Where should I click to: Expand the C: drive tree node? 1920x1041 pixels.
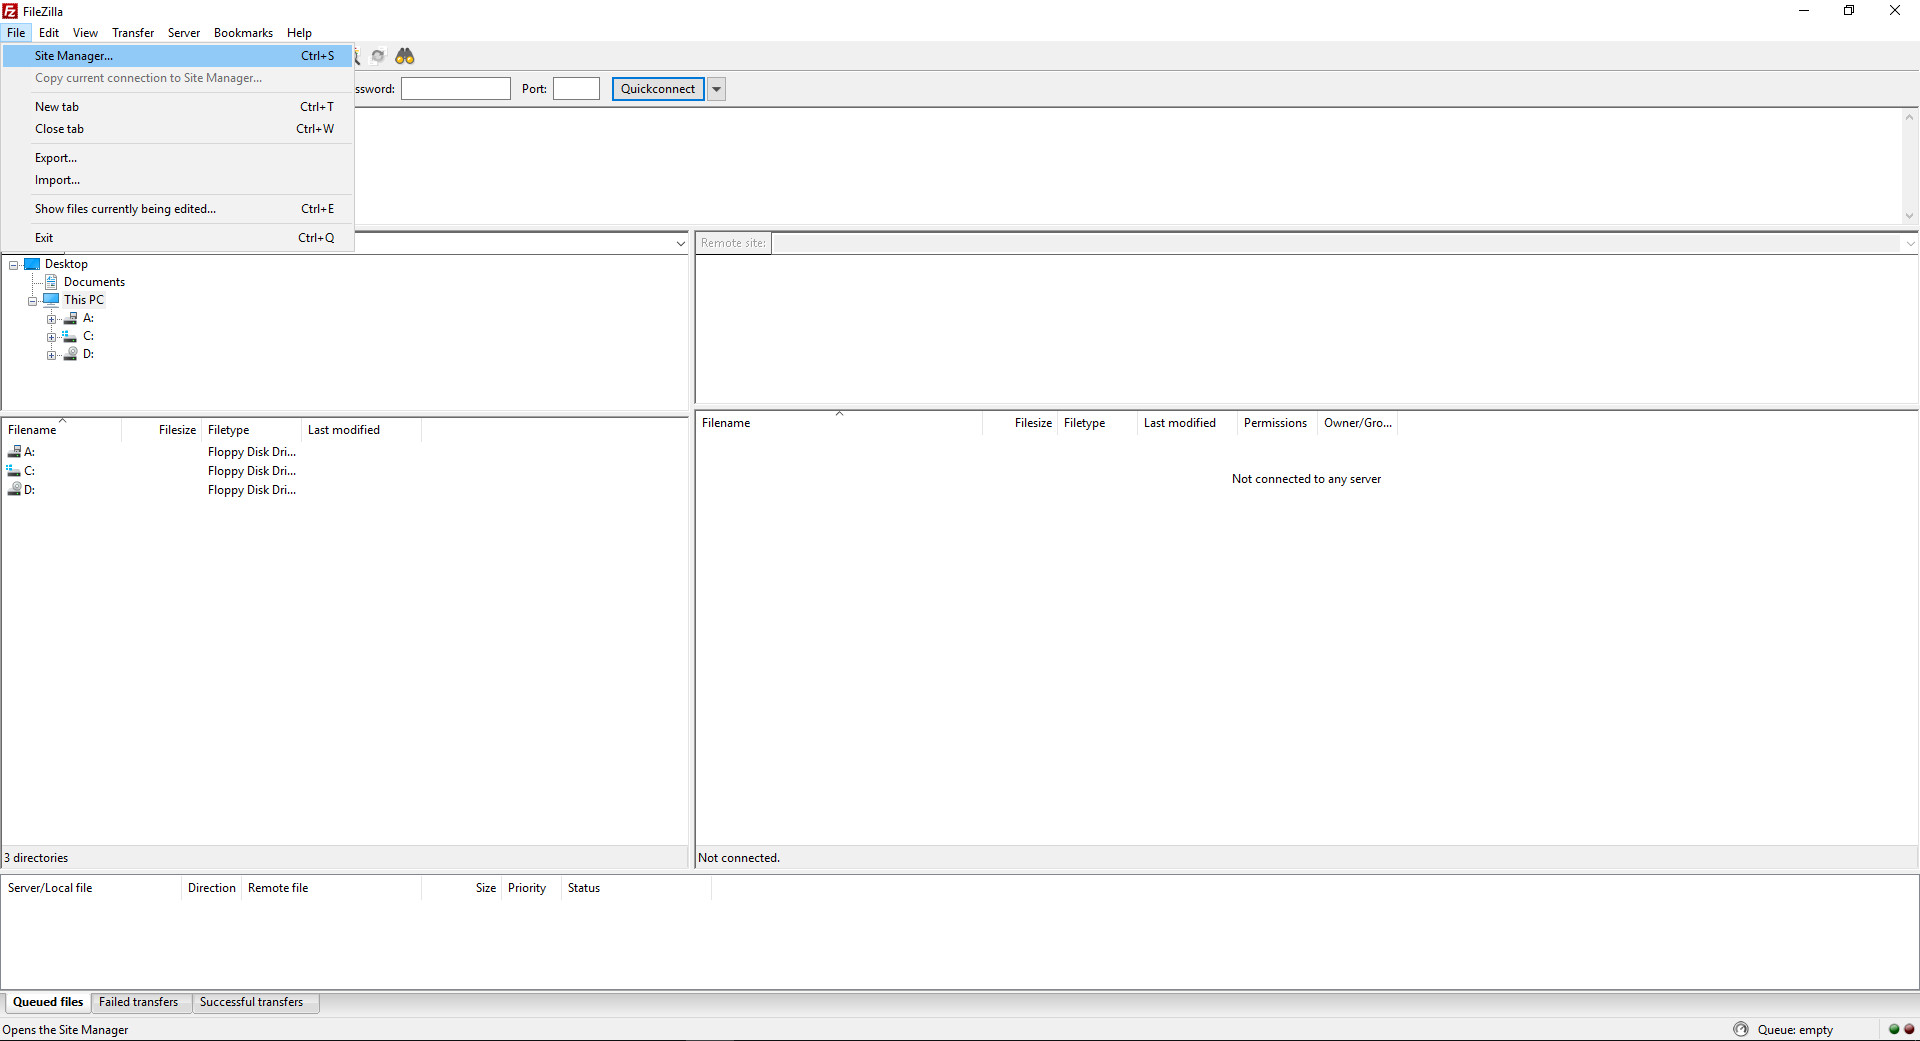(52, 337)
